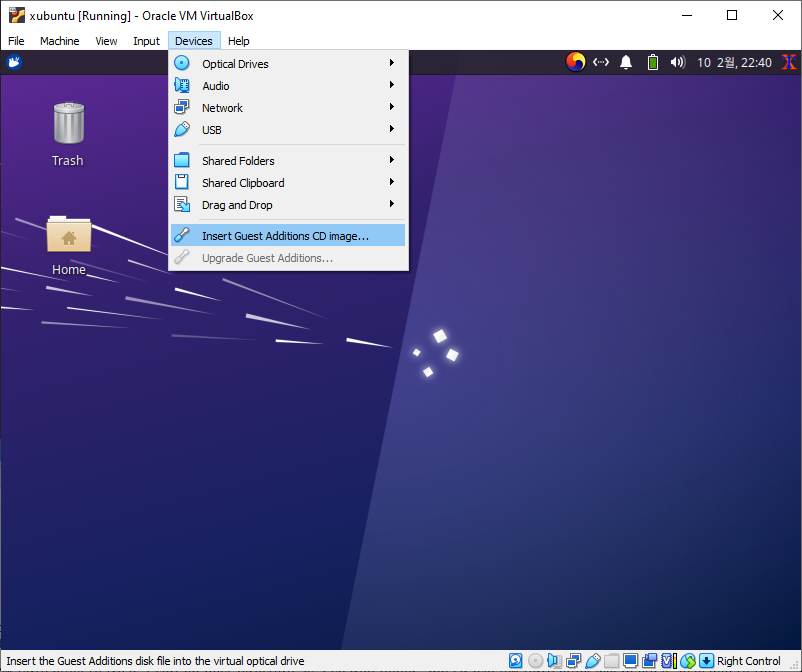
Task: Expand the Drag and Drop submenu
Action: pos(287,205)
